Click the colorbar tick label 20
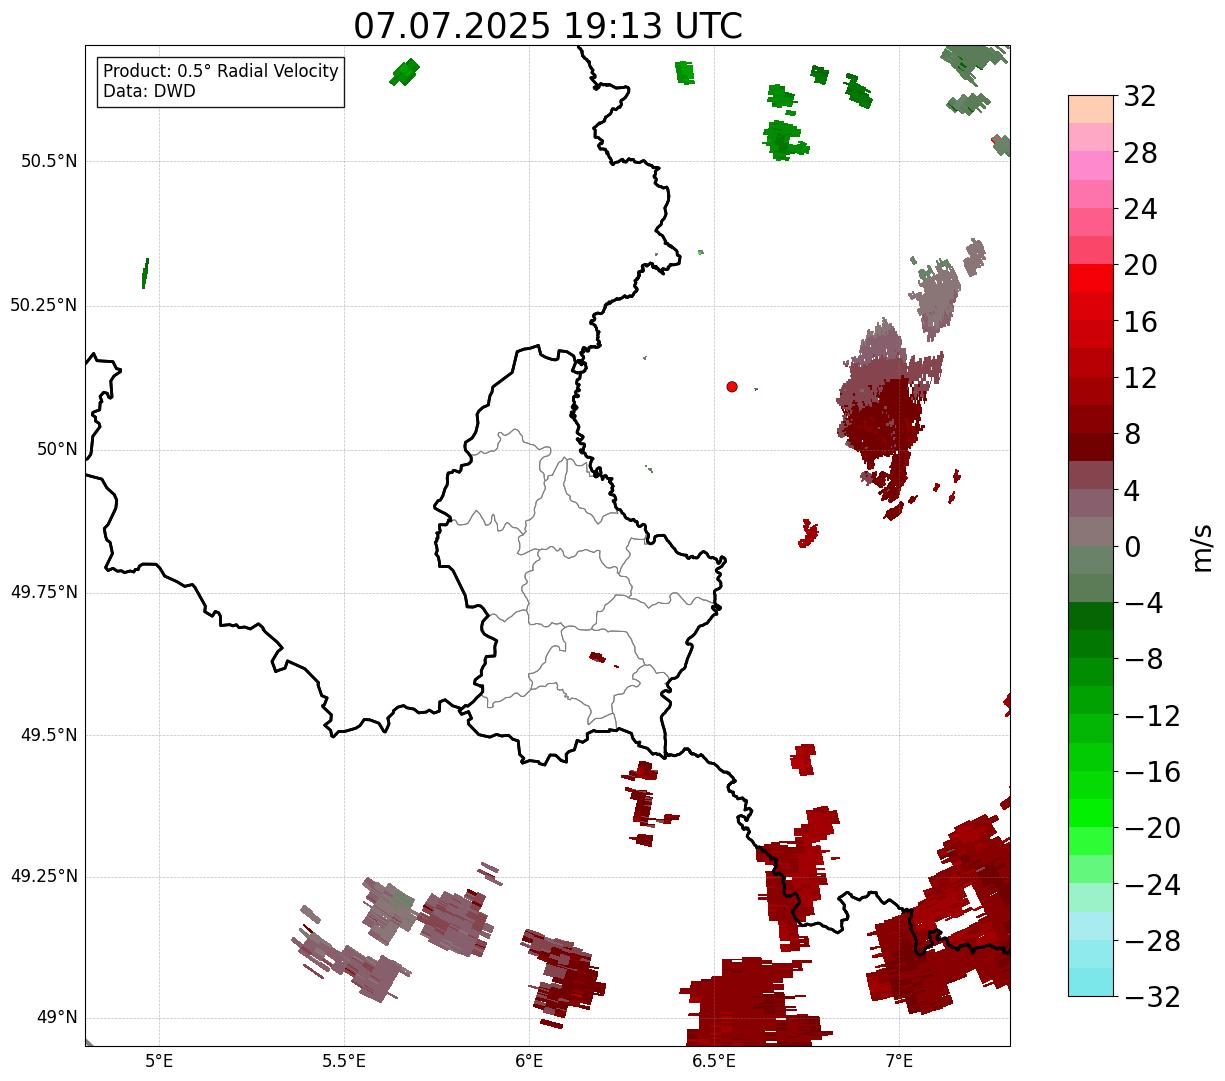The image size is (1225, 1081). [1140, 265]
